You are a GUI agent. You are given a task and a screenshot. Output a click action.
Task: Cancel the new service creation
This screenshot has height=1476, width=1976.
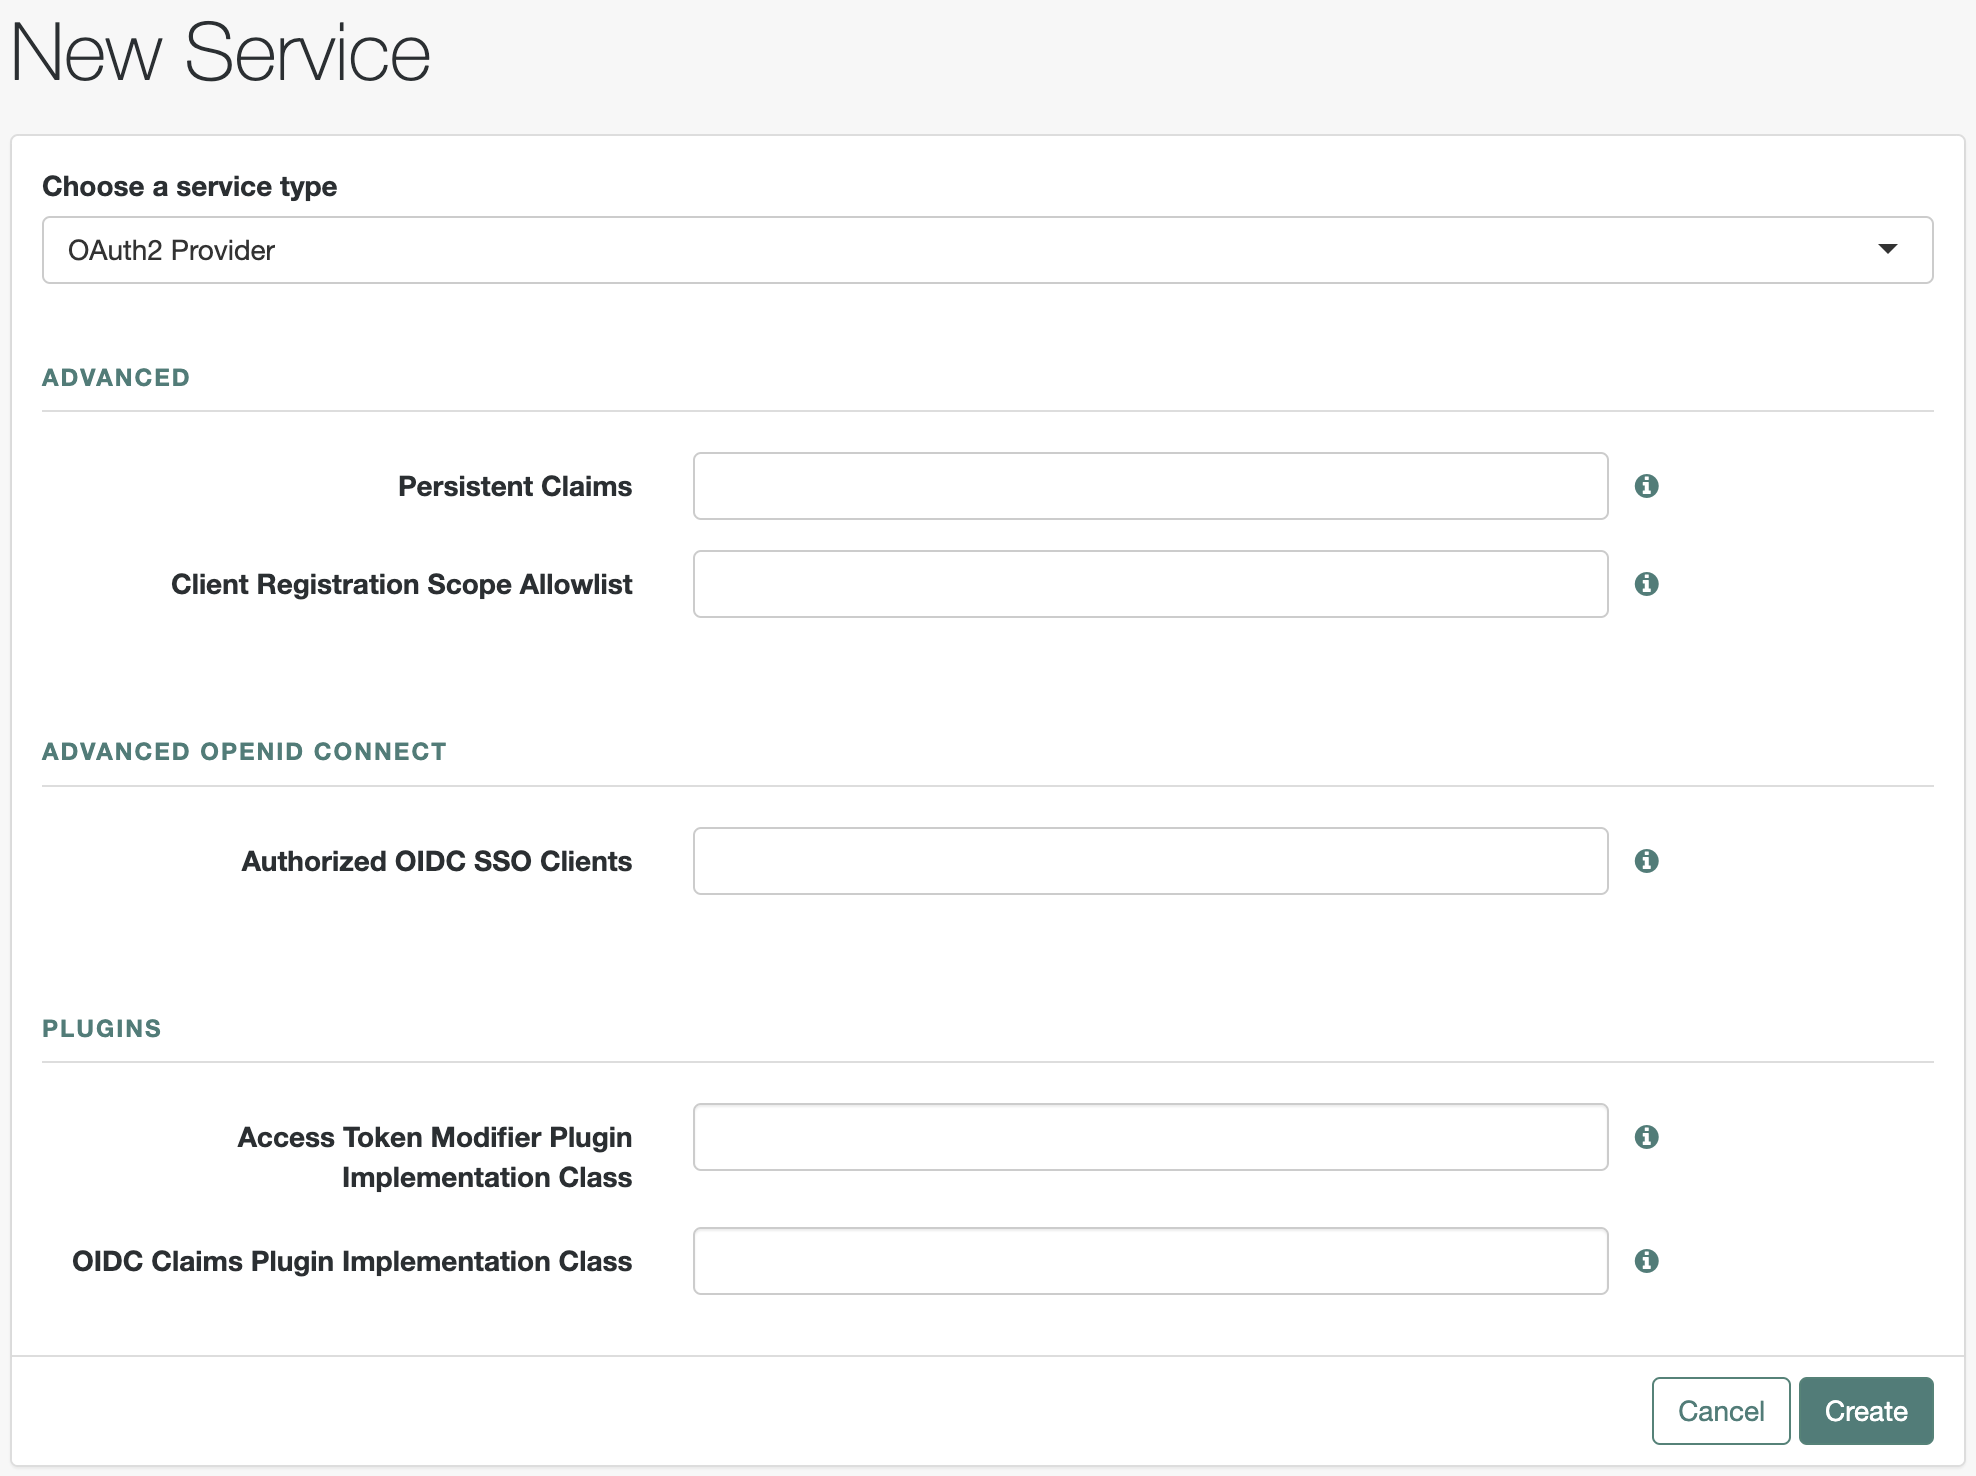[x=1720, y=1411]
